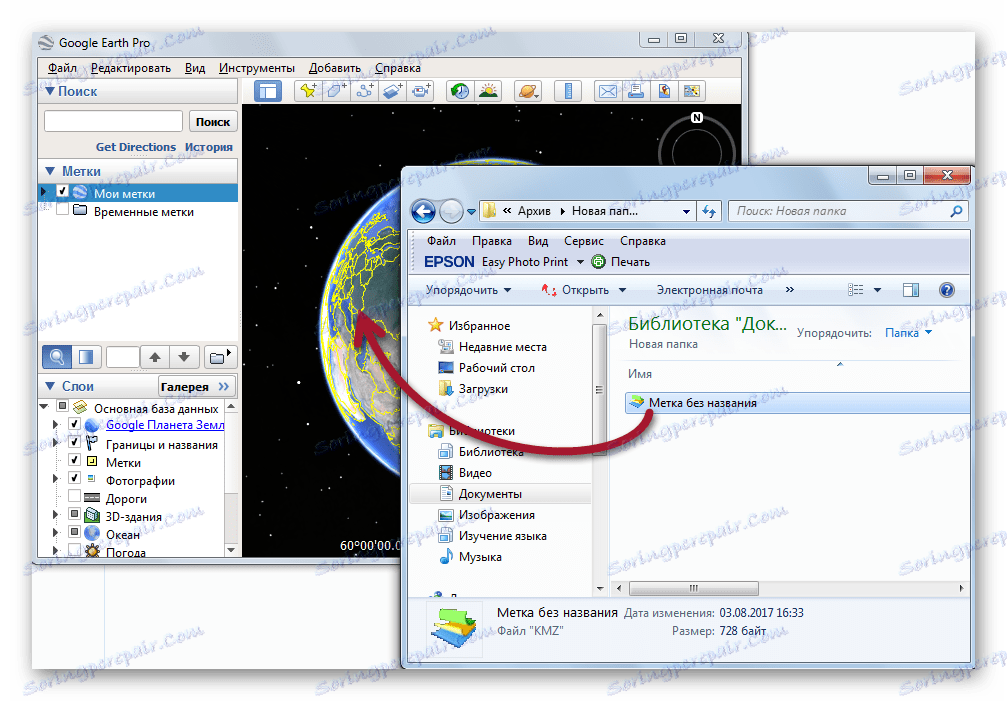Select the Метка без названия file
The image size is (1007, 701).
point(796,403)
